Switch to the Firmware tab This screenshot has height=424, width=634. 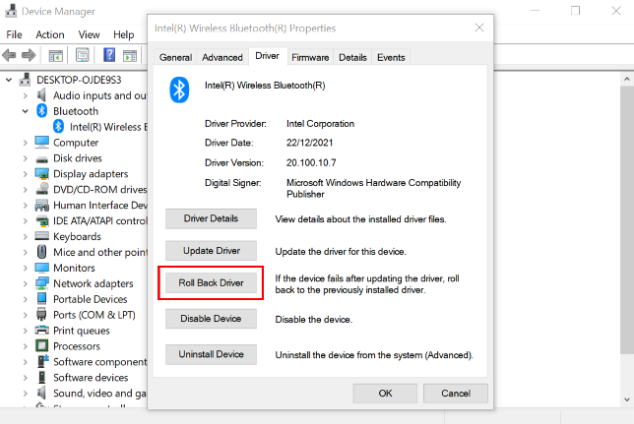point(310,57)
